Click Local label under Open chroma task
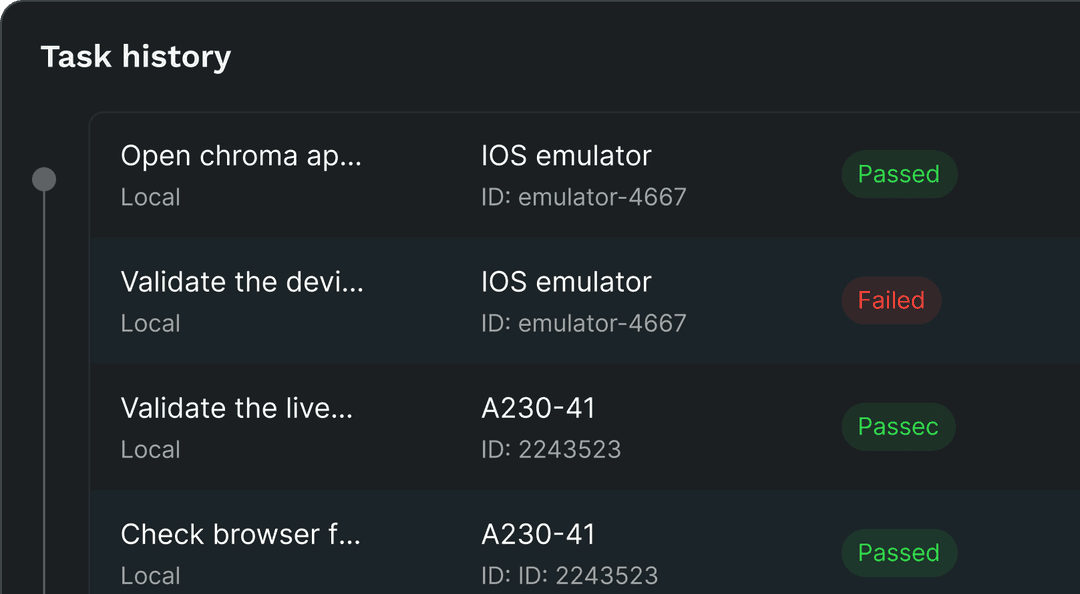This screenshot has height=594, width=1080. (x=150, y=197)
